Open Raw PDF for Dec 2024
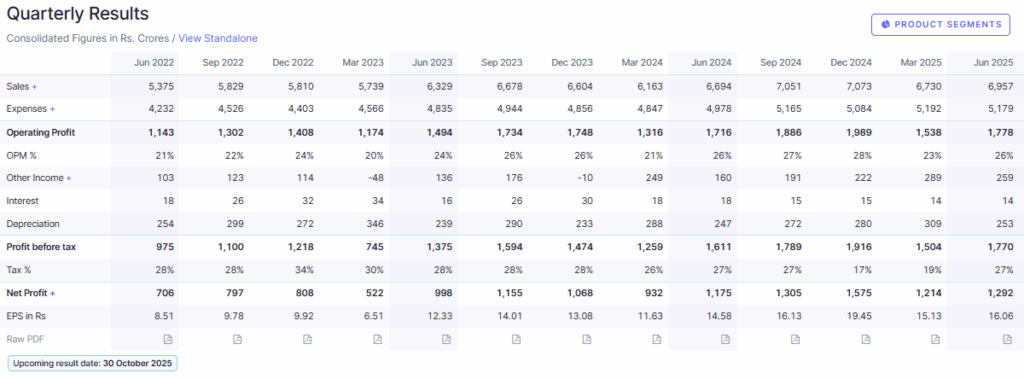The height and width of the screenshot is (379, 1024). point(865,339)
